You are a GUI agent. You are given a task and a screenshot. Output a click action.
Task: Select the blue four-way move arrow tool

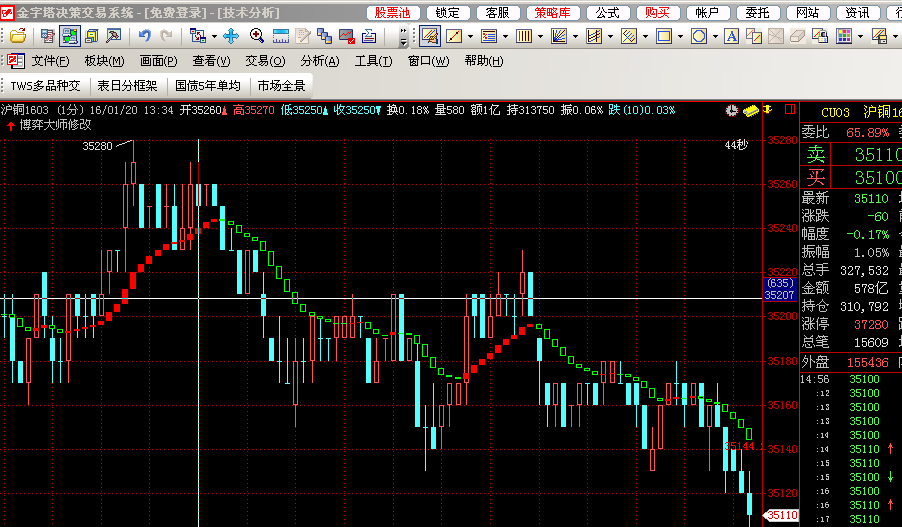[231, 36]
